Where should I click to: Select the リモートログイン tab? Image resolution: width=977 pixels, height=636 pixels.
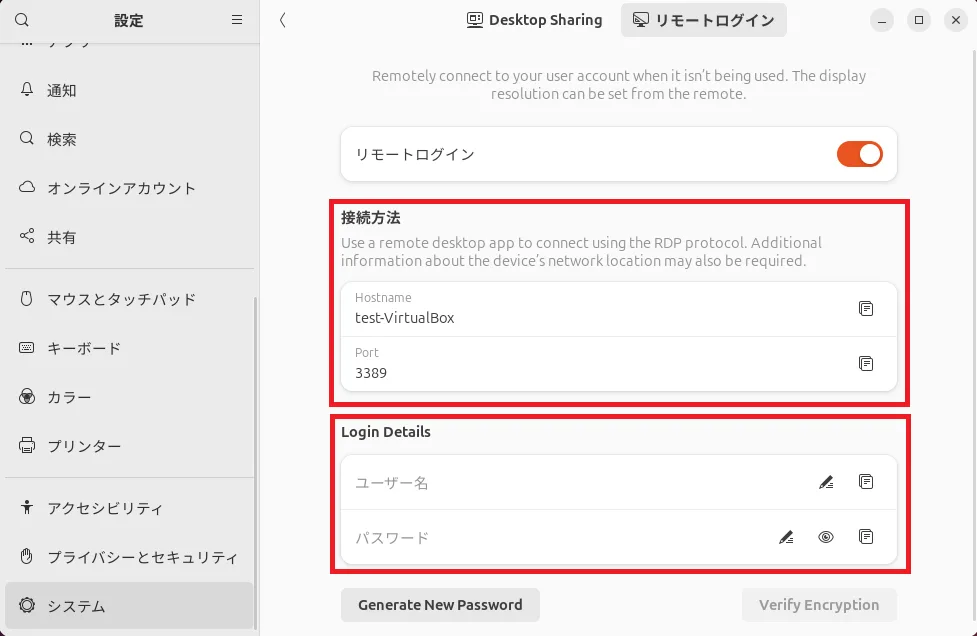tap(703, 20)
